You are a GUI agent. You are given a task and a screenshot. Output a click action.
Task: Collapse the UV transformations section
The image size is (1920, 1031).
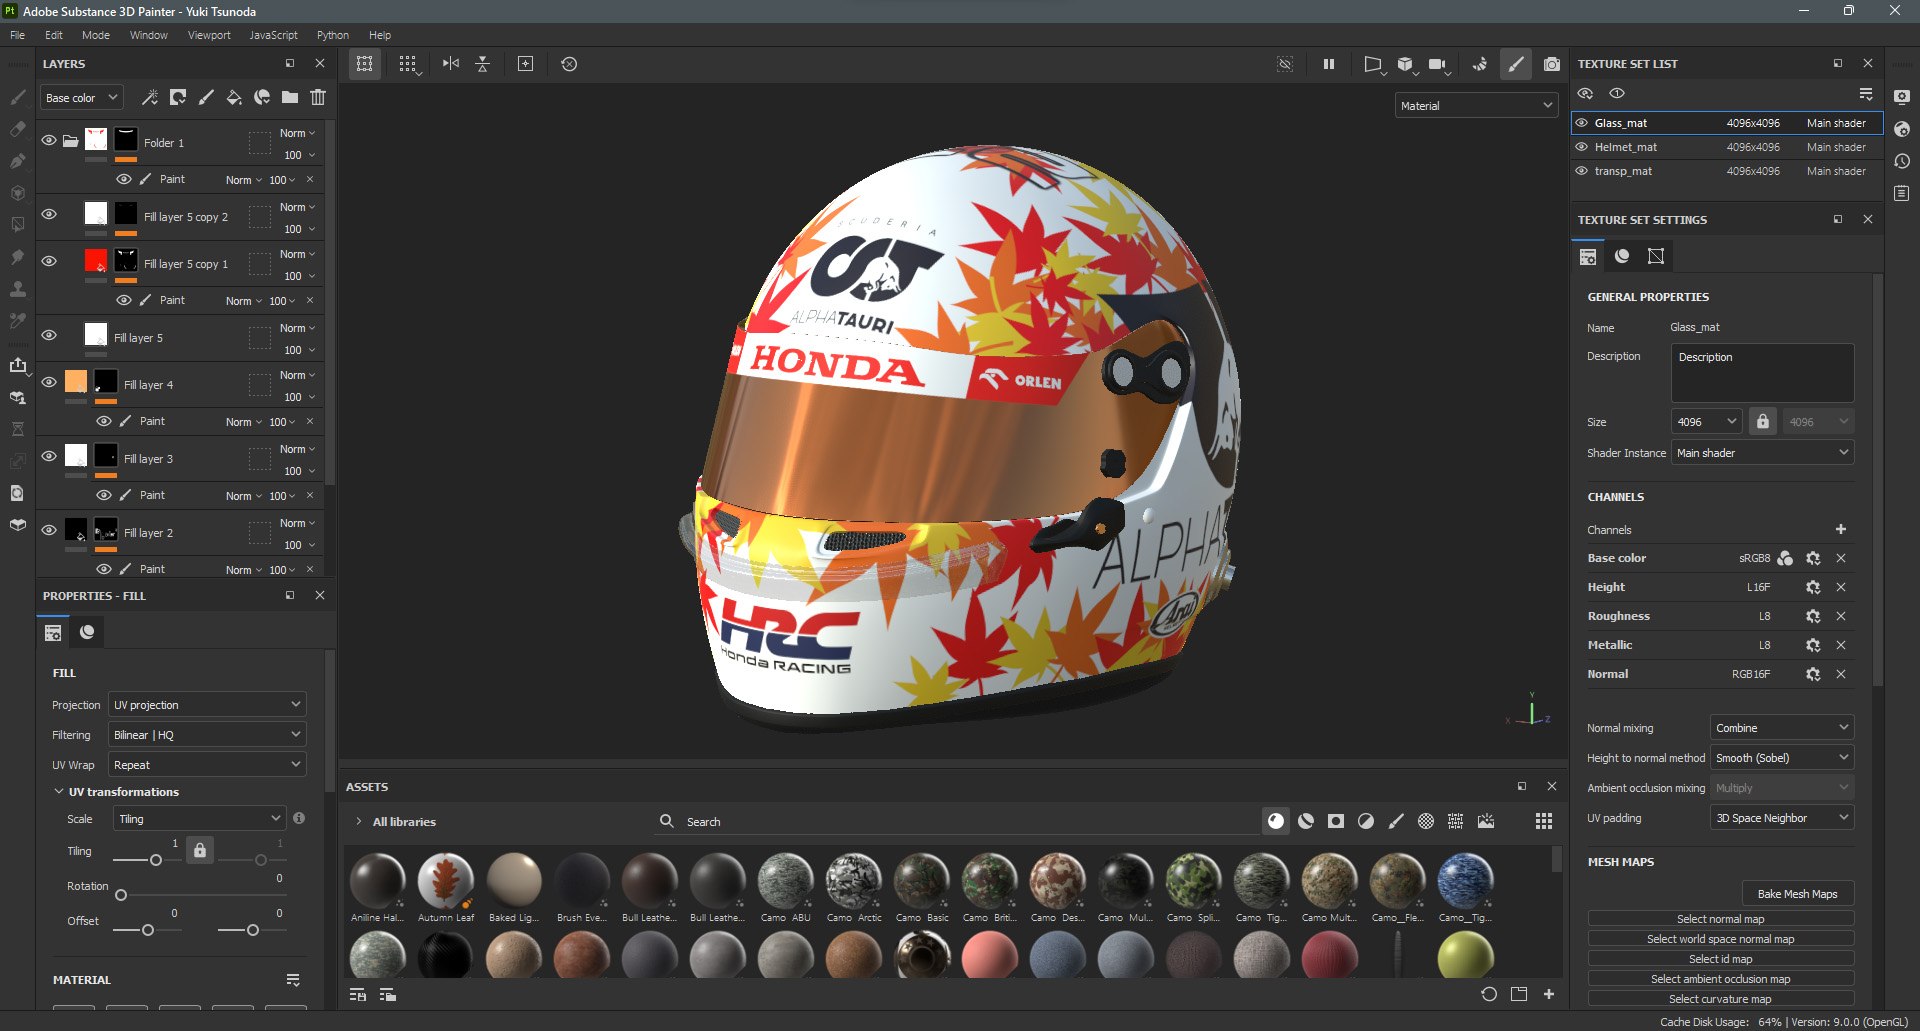[x=59, y=791]
